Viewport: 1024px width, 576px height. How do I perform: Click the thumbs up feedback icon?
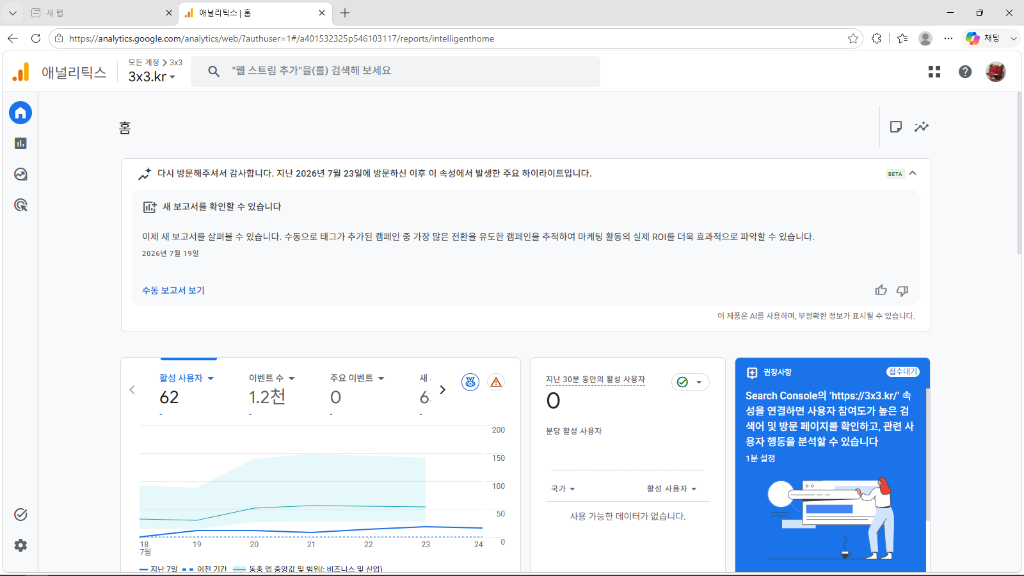pos(881,290)
